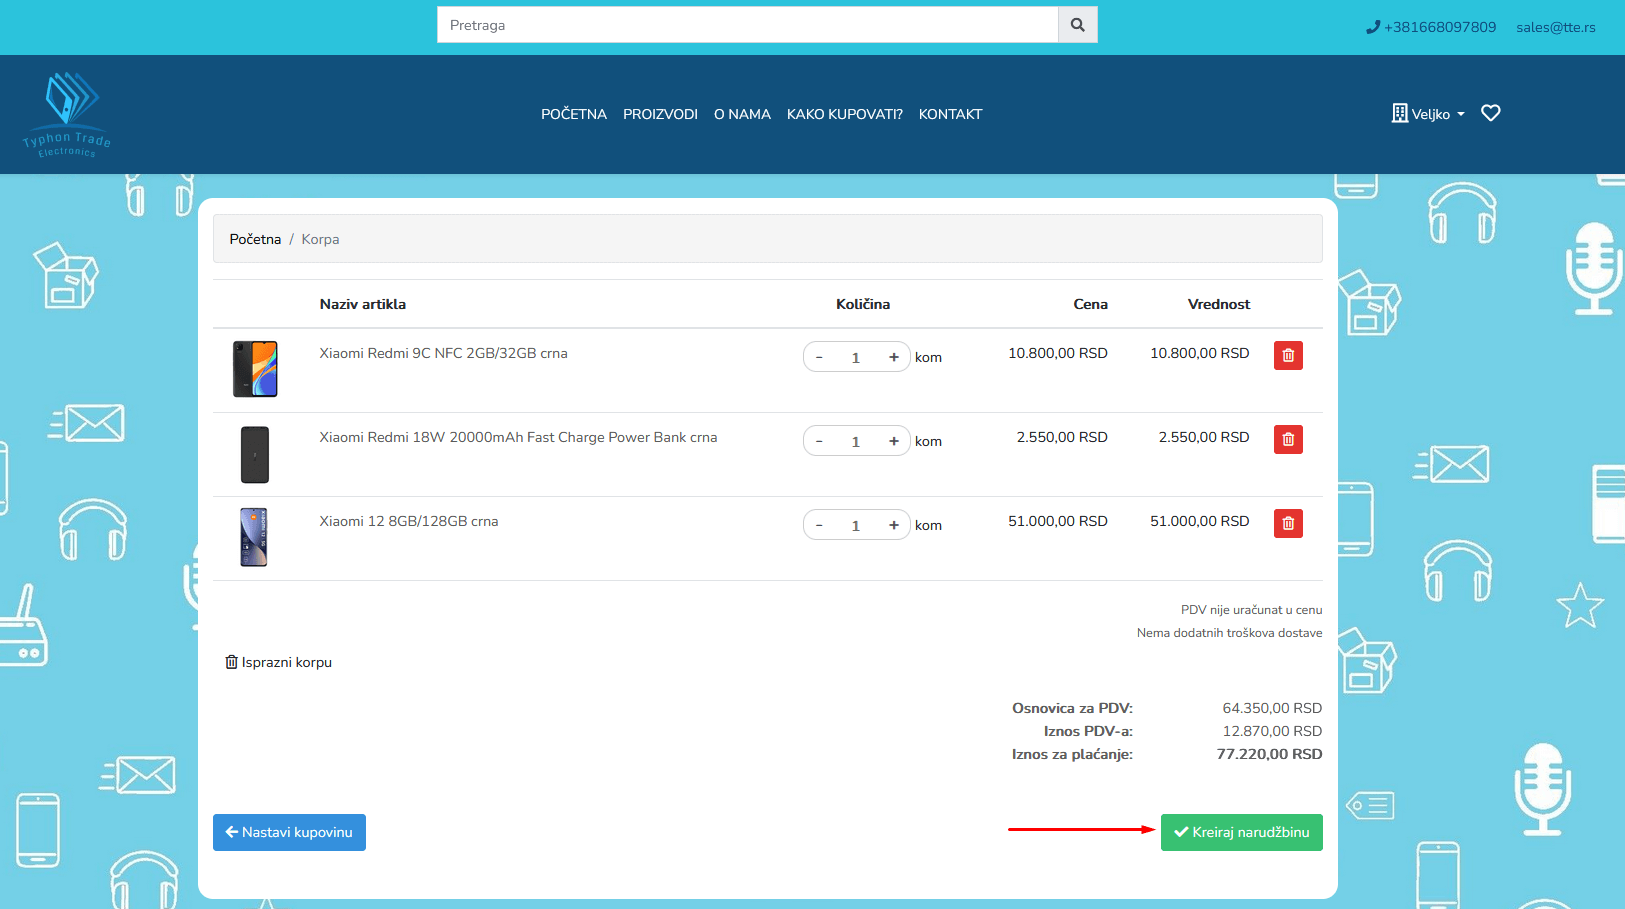Click the Typhon Trade Electronics logo
This screenshot has width=1625, height=909.
67,114
